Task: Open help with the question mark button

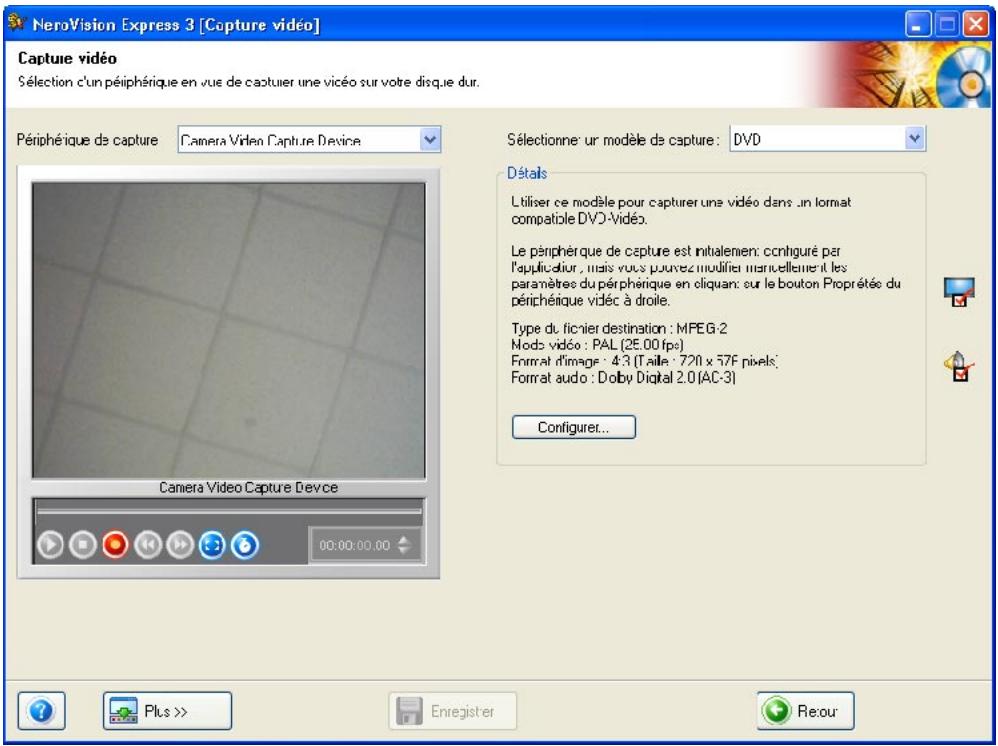Action: tap(41, 710)
